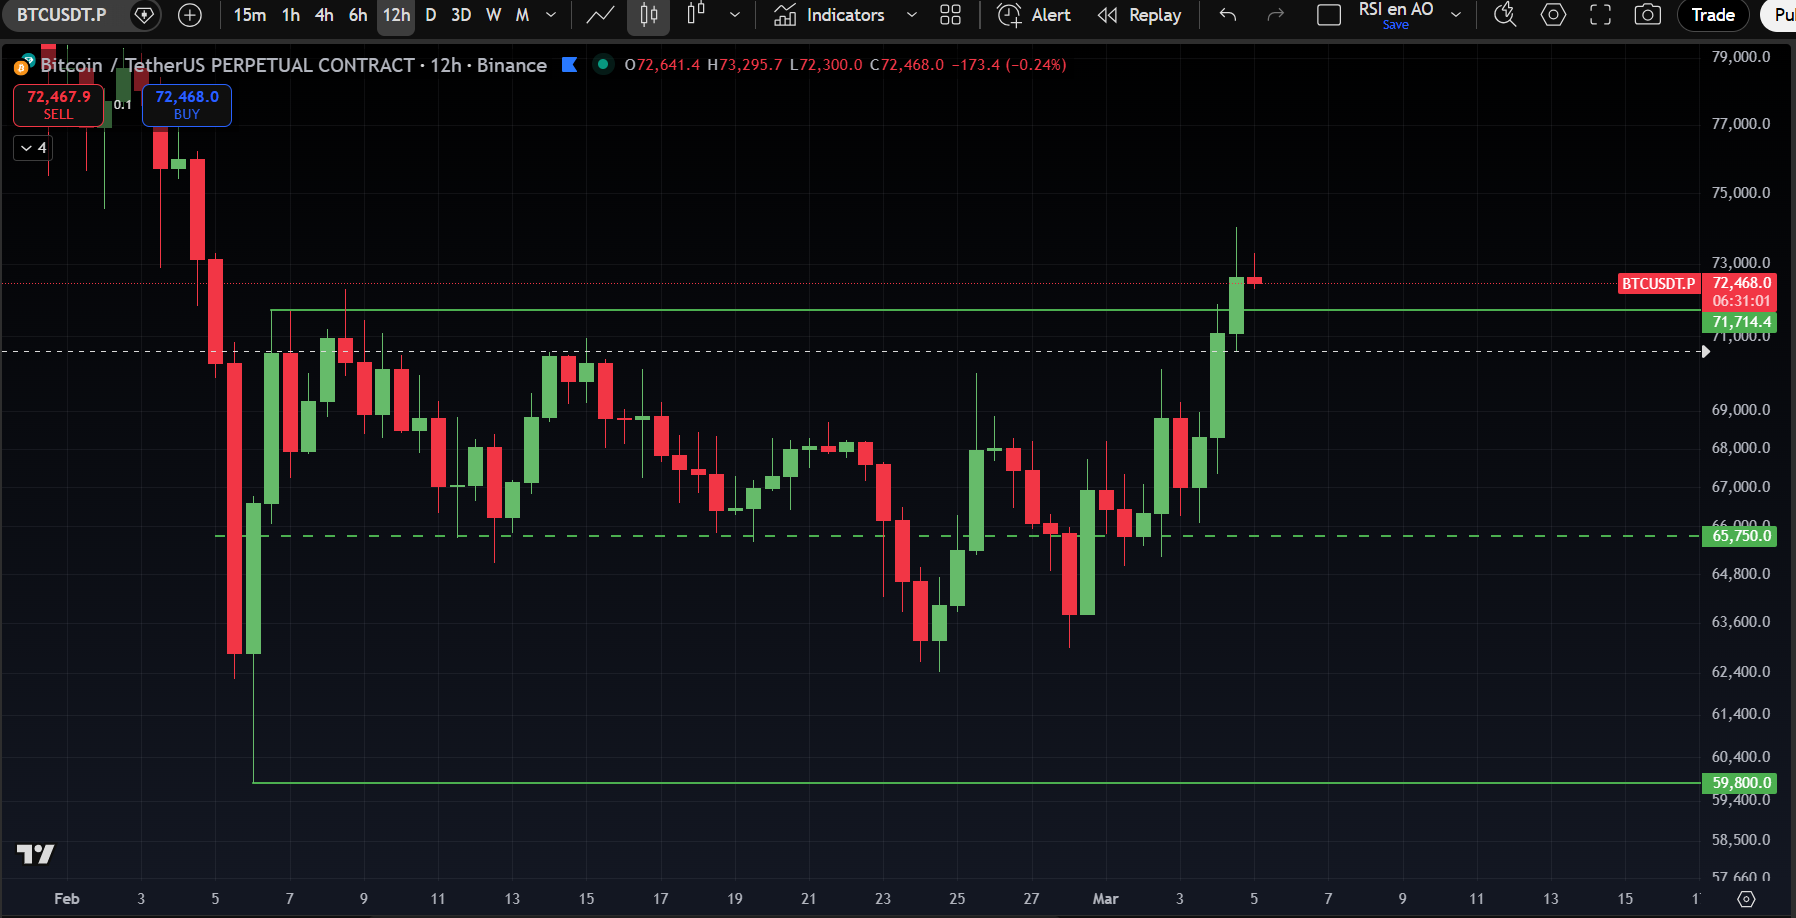Open the Indicators panel

[x=829, y=15]
